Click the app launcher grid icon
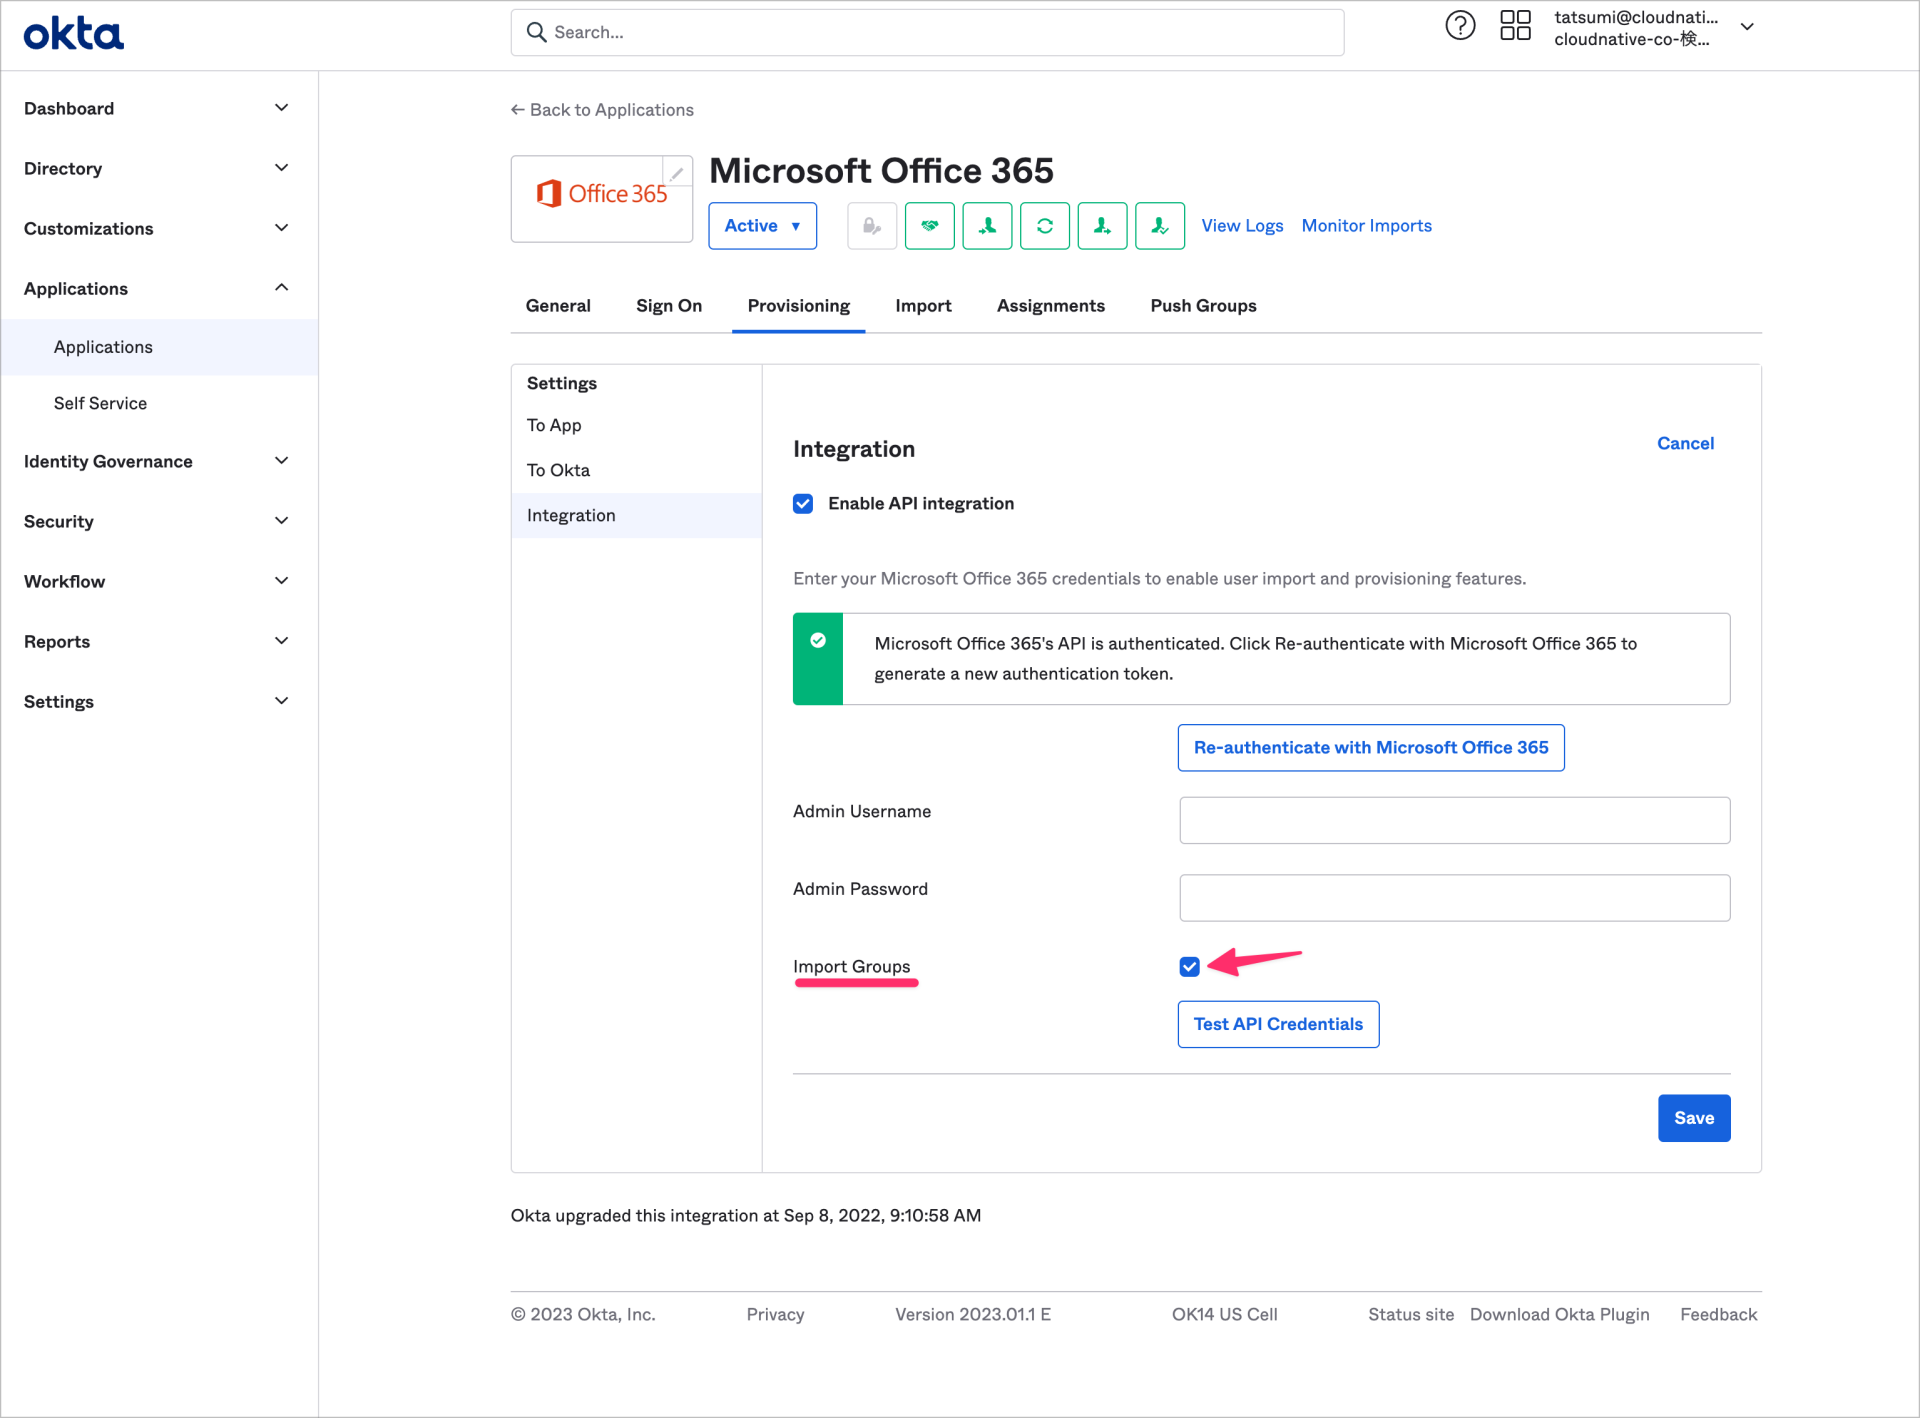Screen dimensions: 1920x1418 (x=1515, y=25)
